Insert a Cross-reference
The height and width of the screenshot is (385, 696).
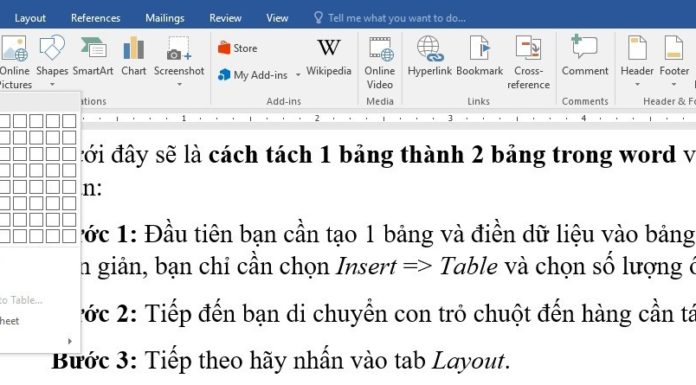click(528, 63)
